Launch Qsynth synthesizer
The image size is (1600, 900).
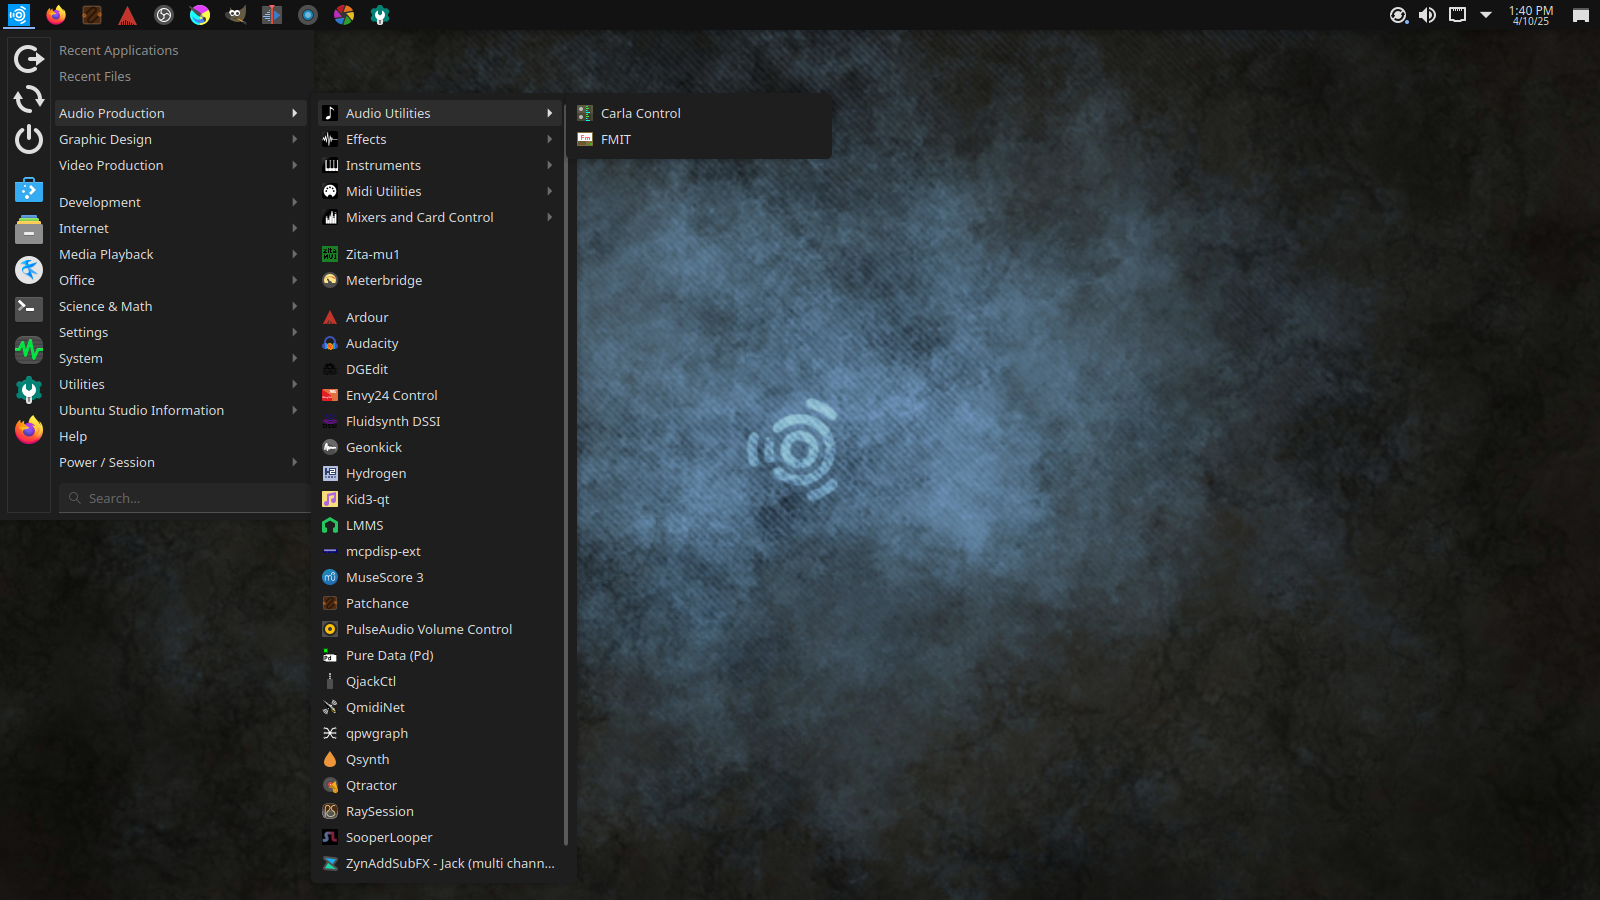367,759
